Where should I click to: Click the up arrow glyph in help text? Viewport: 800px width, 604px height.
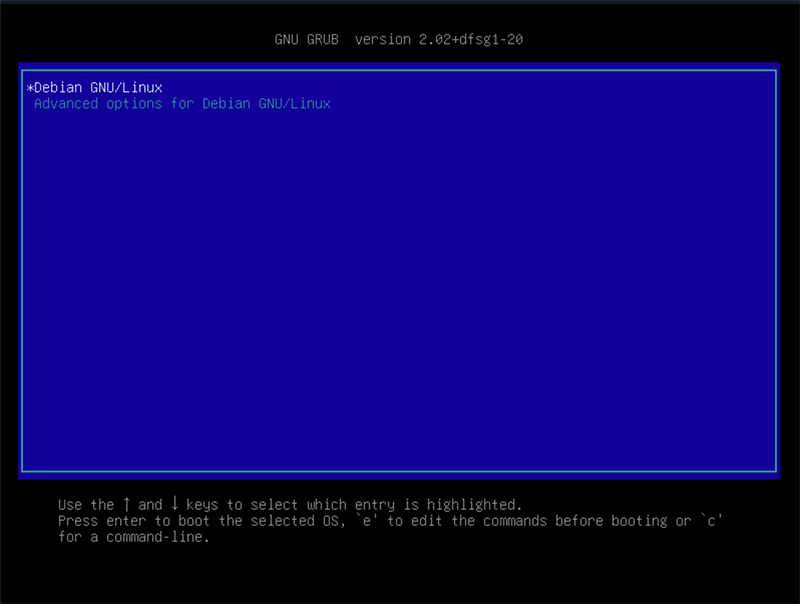[x=127, y=504]
